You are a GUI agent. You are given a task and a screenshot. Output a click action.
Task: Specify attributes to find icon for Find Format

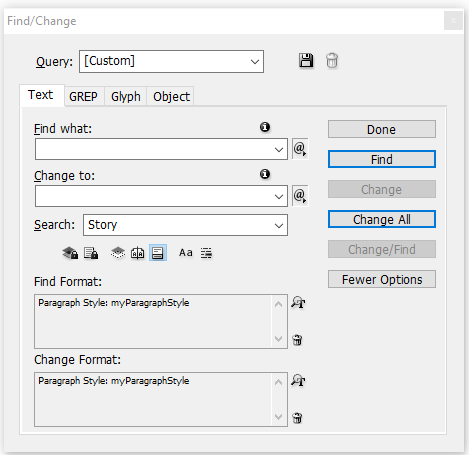298,303
